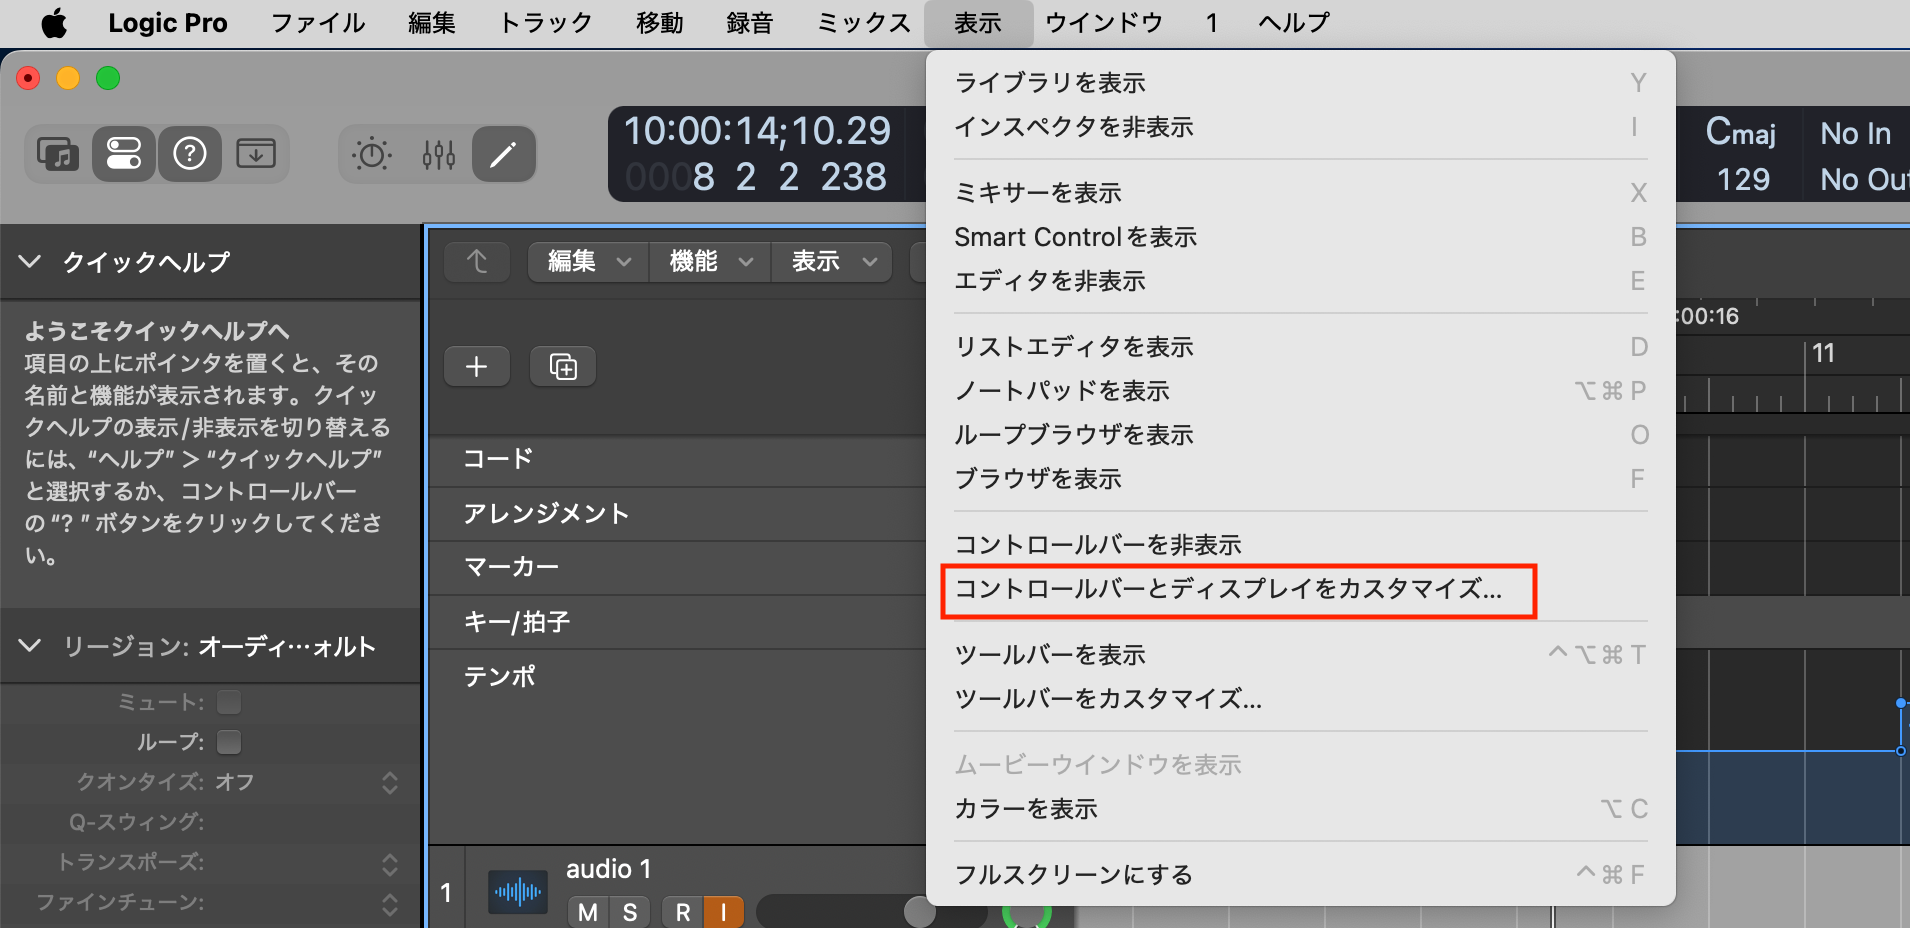The height and width of the screenshot is (928, 1910).
Task: Choose ブラウザを表示 menu item
Action: 1300,479
